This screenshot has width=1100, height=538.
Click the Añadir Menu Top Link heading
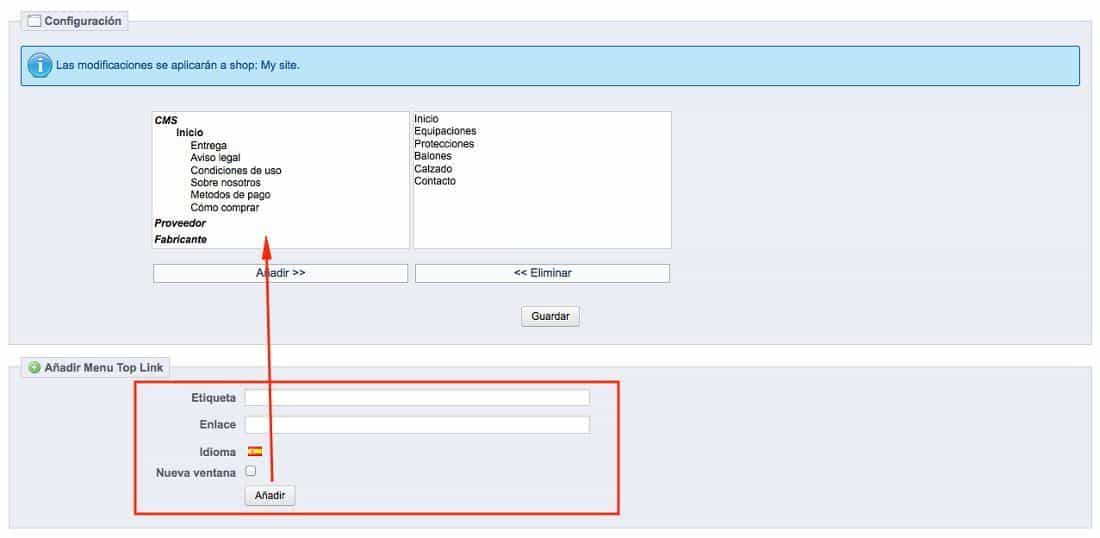click(x=104, y=368)
